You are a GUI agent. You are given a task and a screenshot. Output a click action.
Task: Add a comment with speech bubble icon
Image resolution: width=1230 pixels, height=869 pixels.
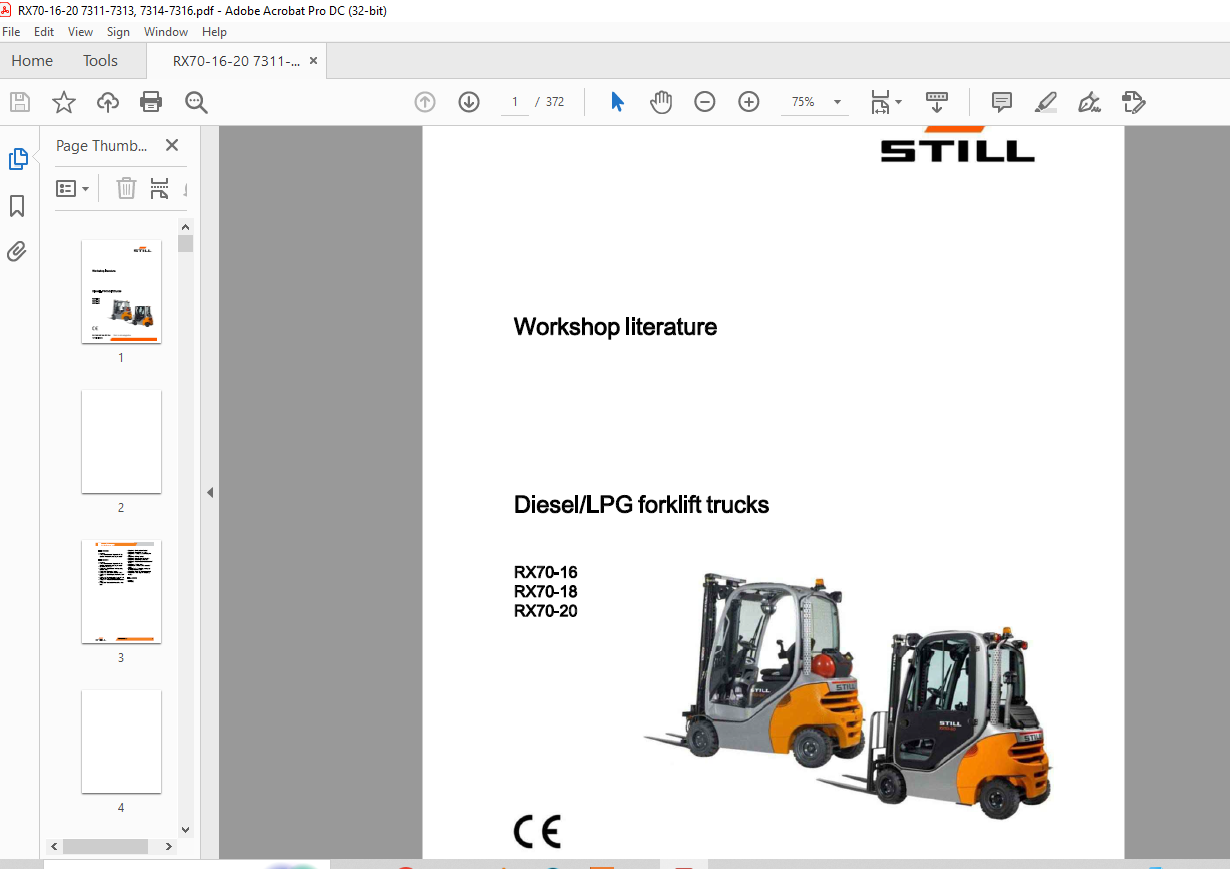(1002, 102)
